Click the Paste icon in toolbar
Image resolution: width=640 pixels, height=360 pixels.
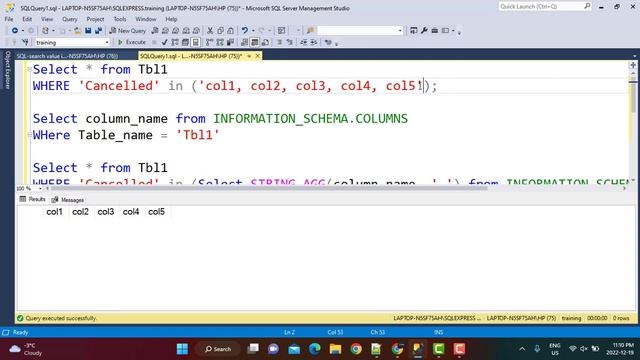point(231,31)
